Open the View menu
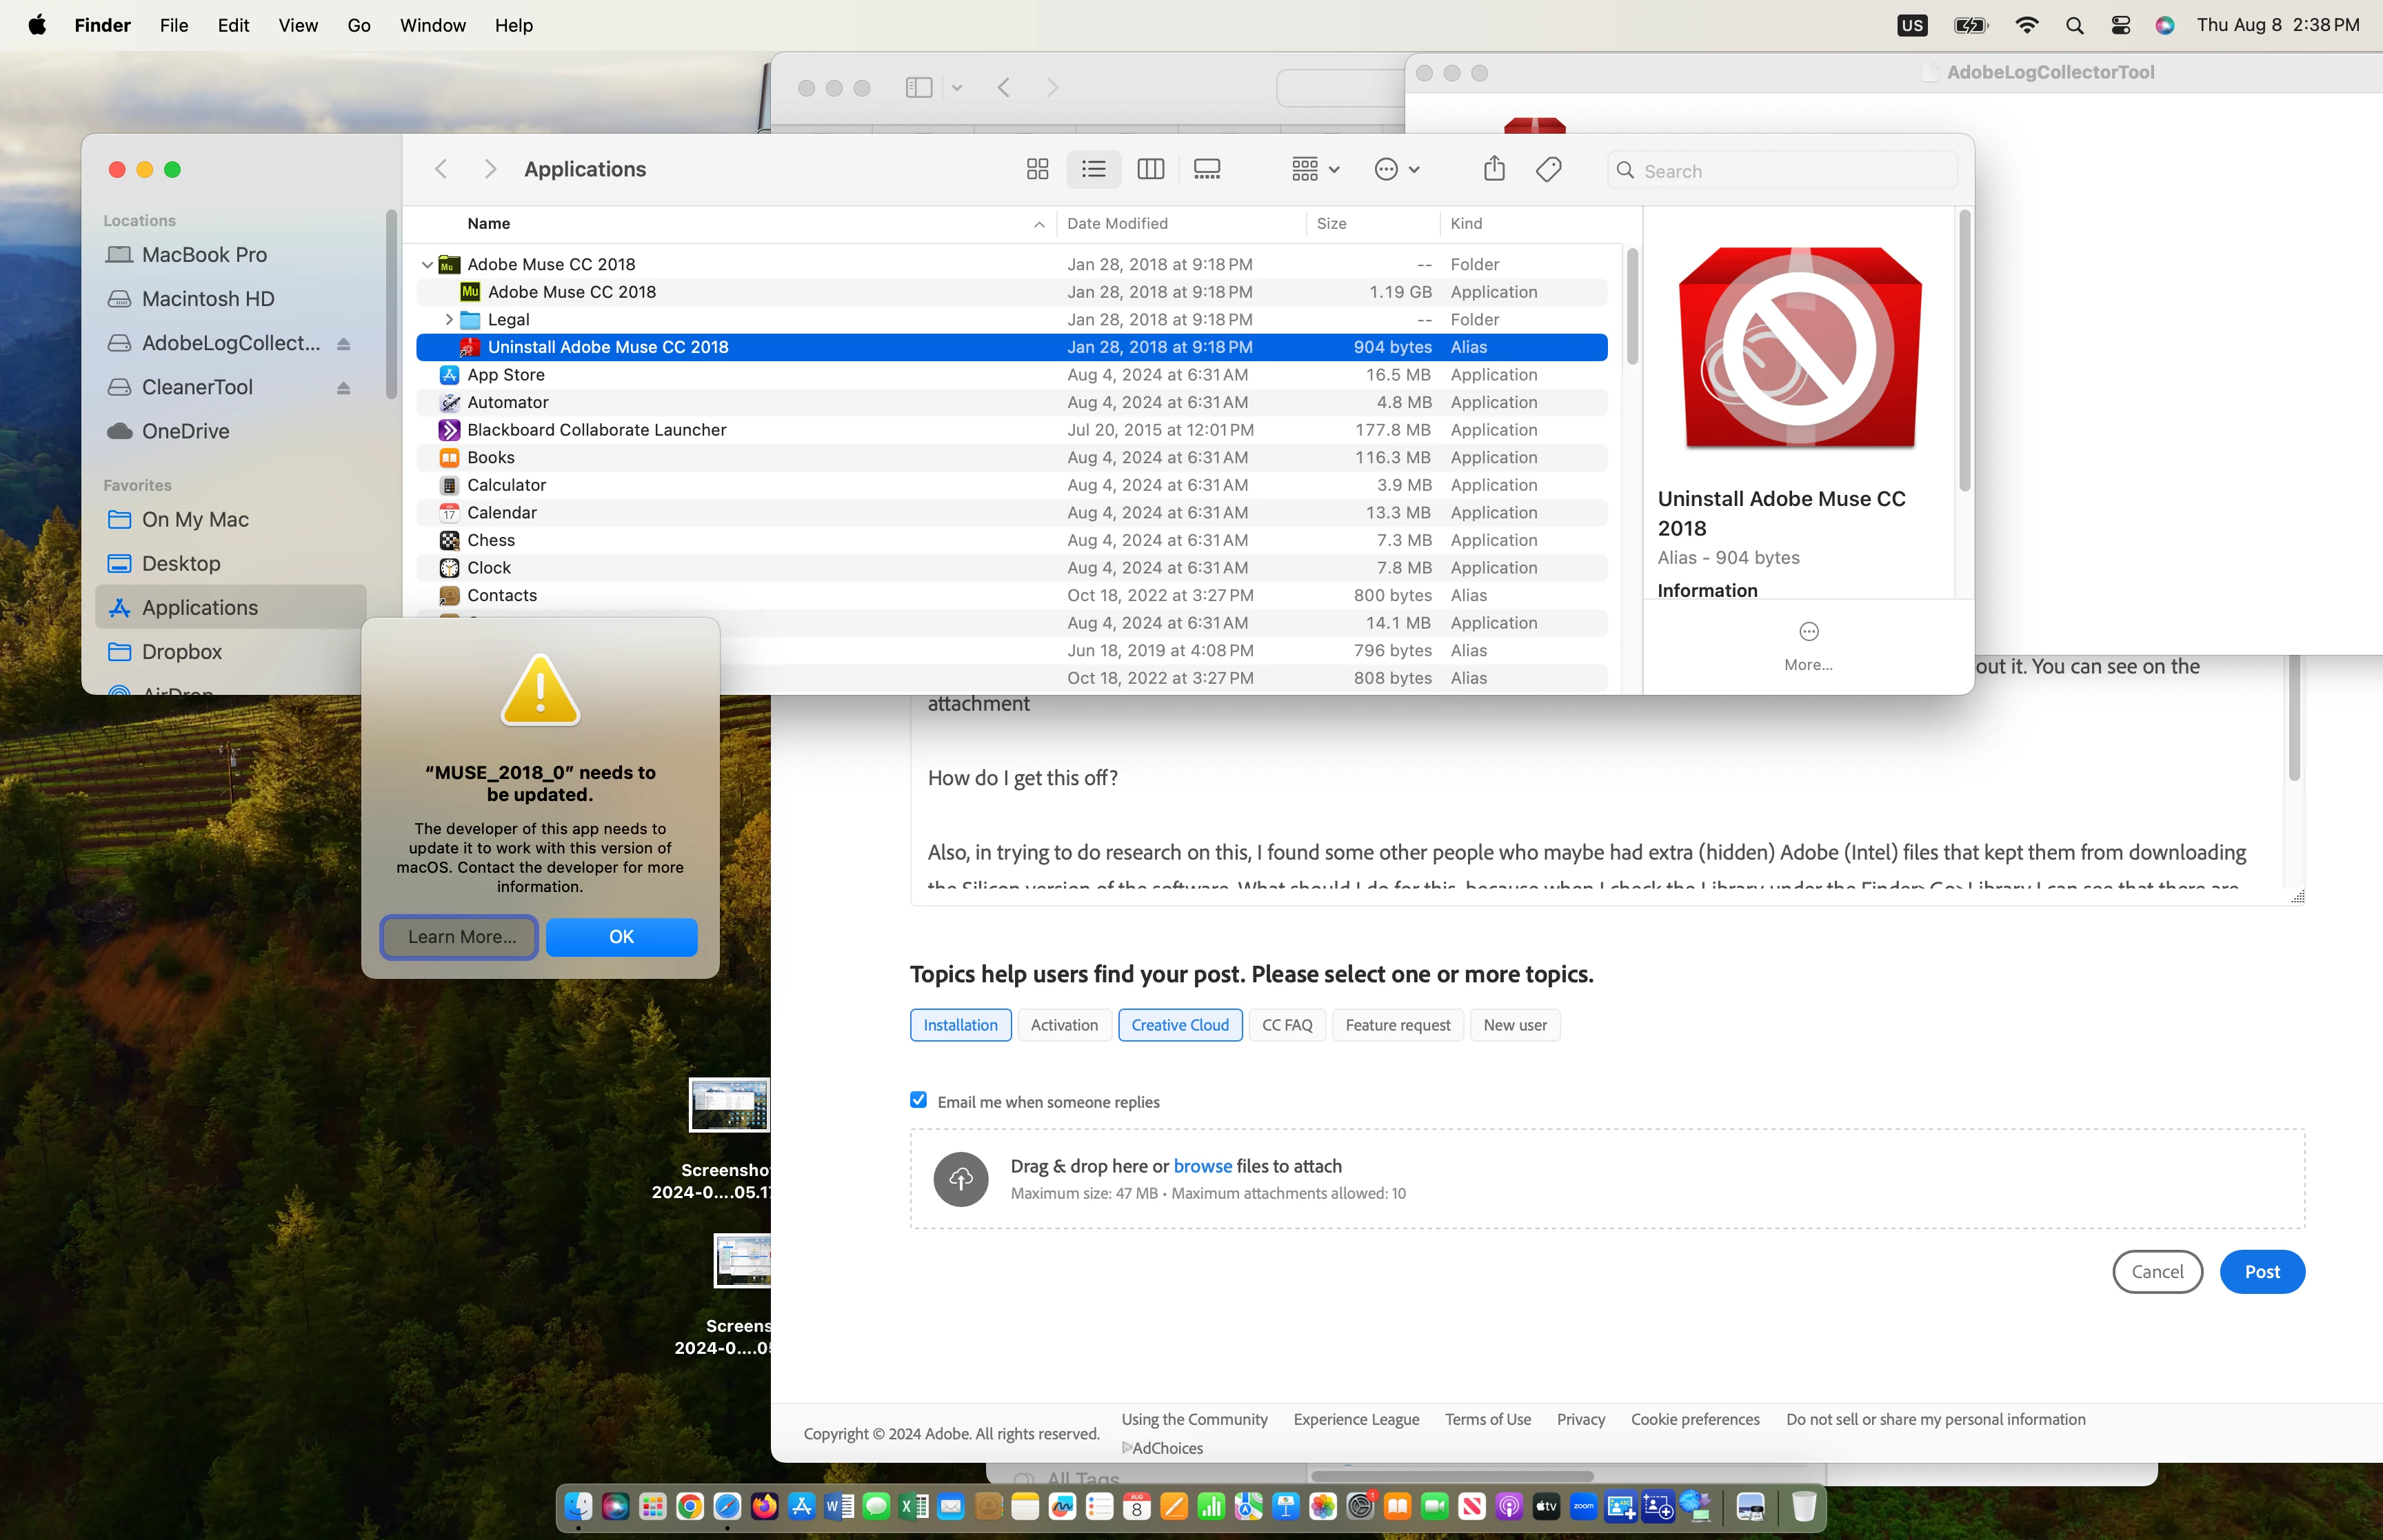The width and height of the screenshot is (2383, 1540). (298, 25)
